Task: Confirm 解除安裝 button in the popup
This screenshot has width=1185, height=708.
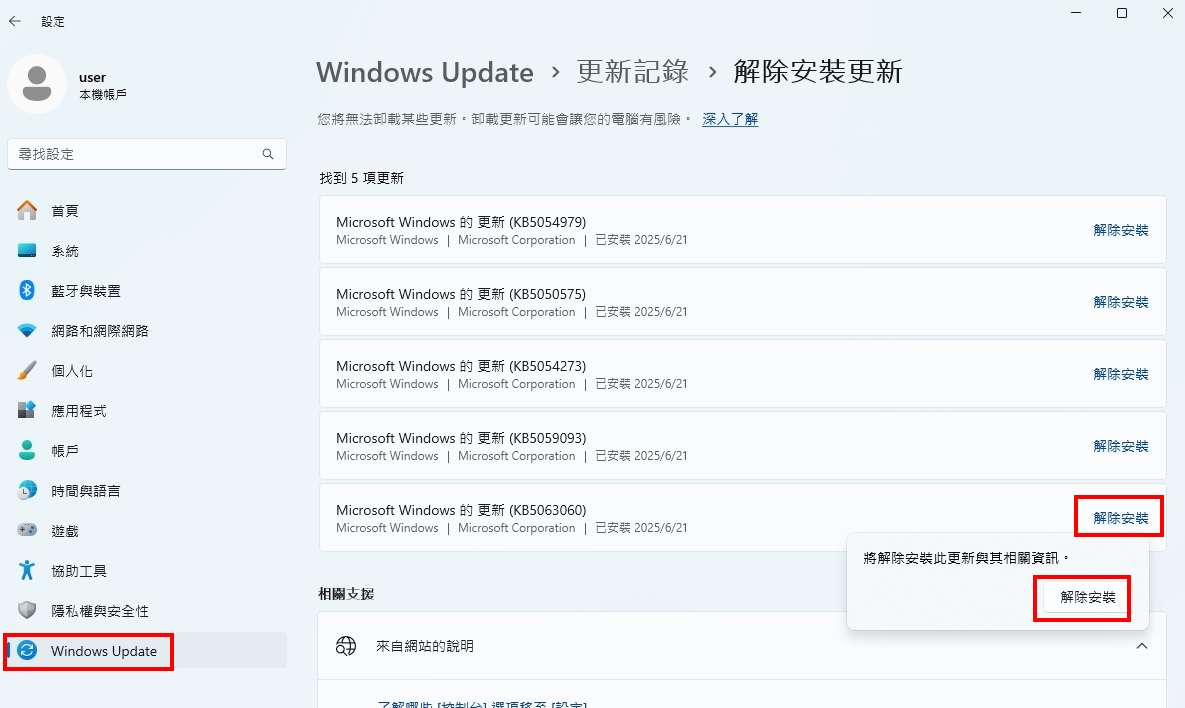Action: point(1088,597)
